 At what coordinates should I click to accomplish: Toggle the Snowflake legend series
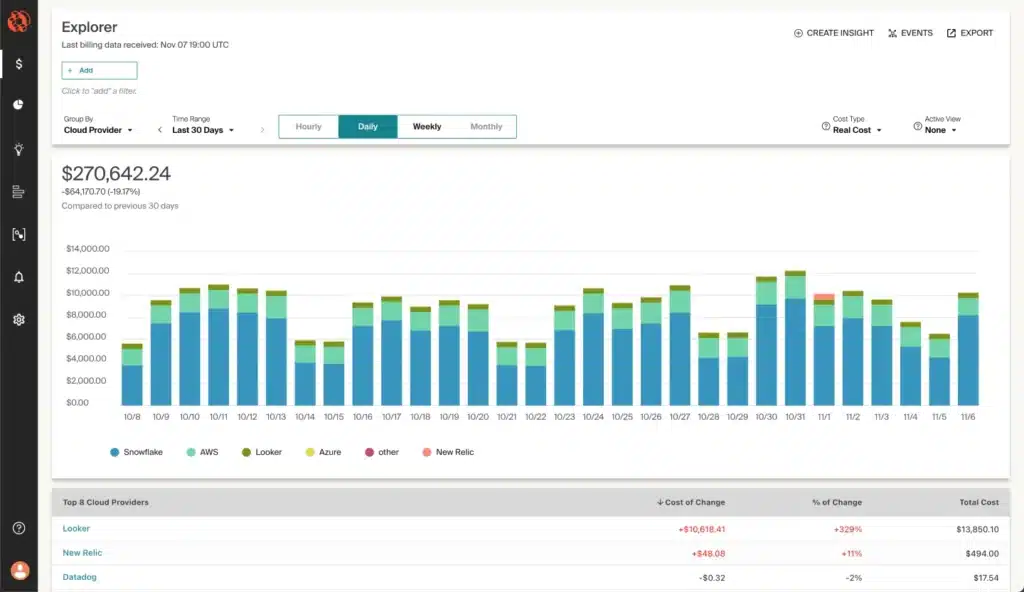[x=136, y=452]
